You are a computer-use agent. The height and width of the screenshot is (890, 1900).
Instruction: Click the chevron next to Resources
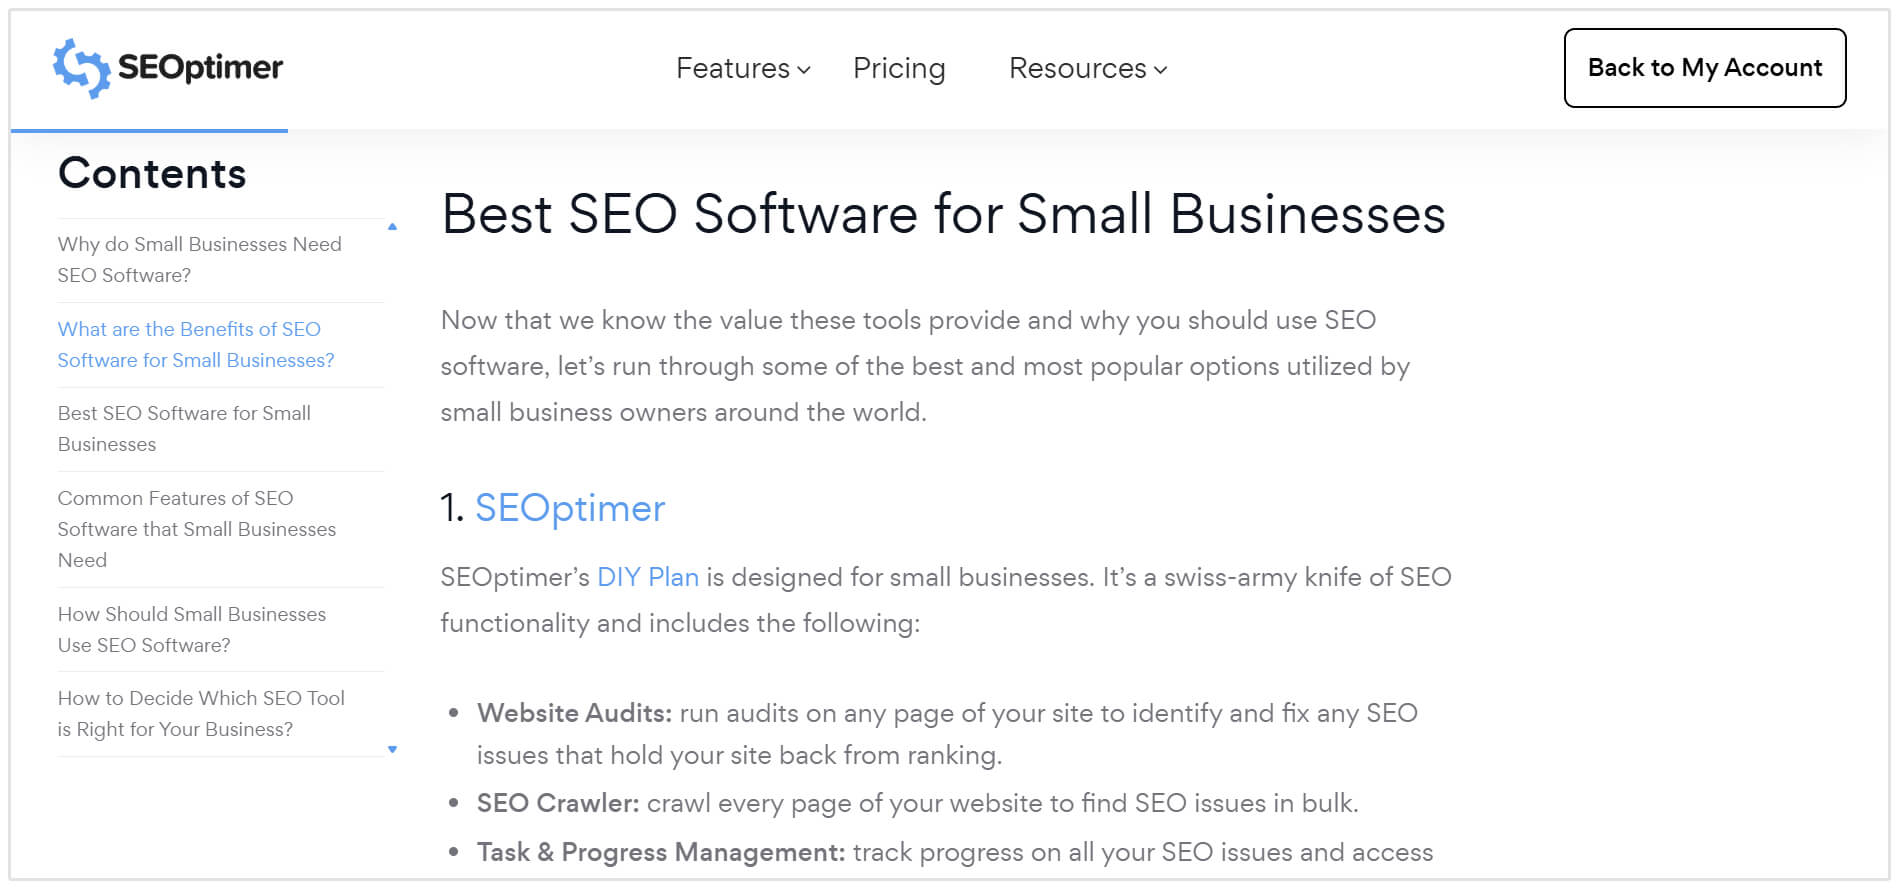1160,71
